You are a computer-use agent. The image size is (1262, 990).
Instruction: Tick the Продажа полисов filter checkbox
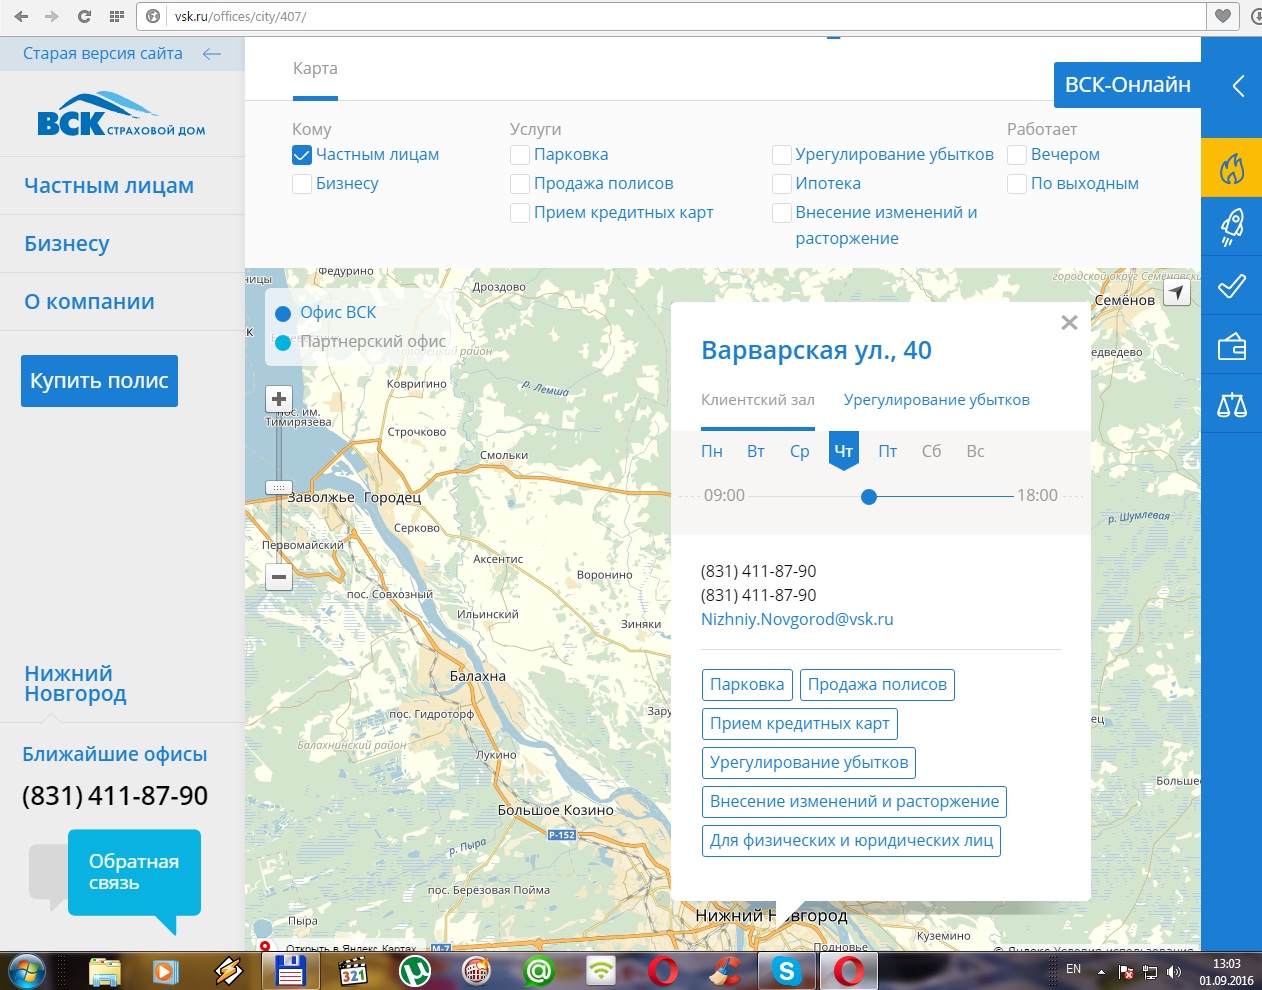(x=520, y=184)
